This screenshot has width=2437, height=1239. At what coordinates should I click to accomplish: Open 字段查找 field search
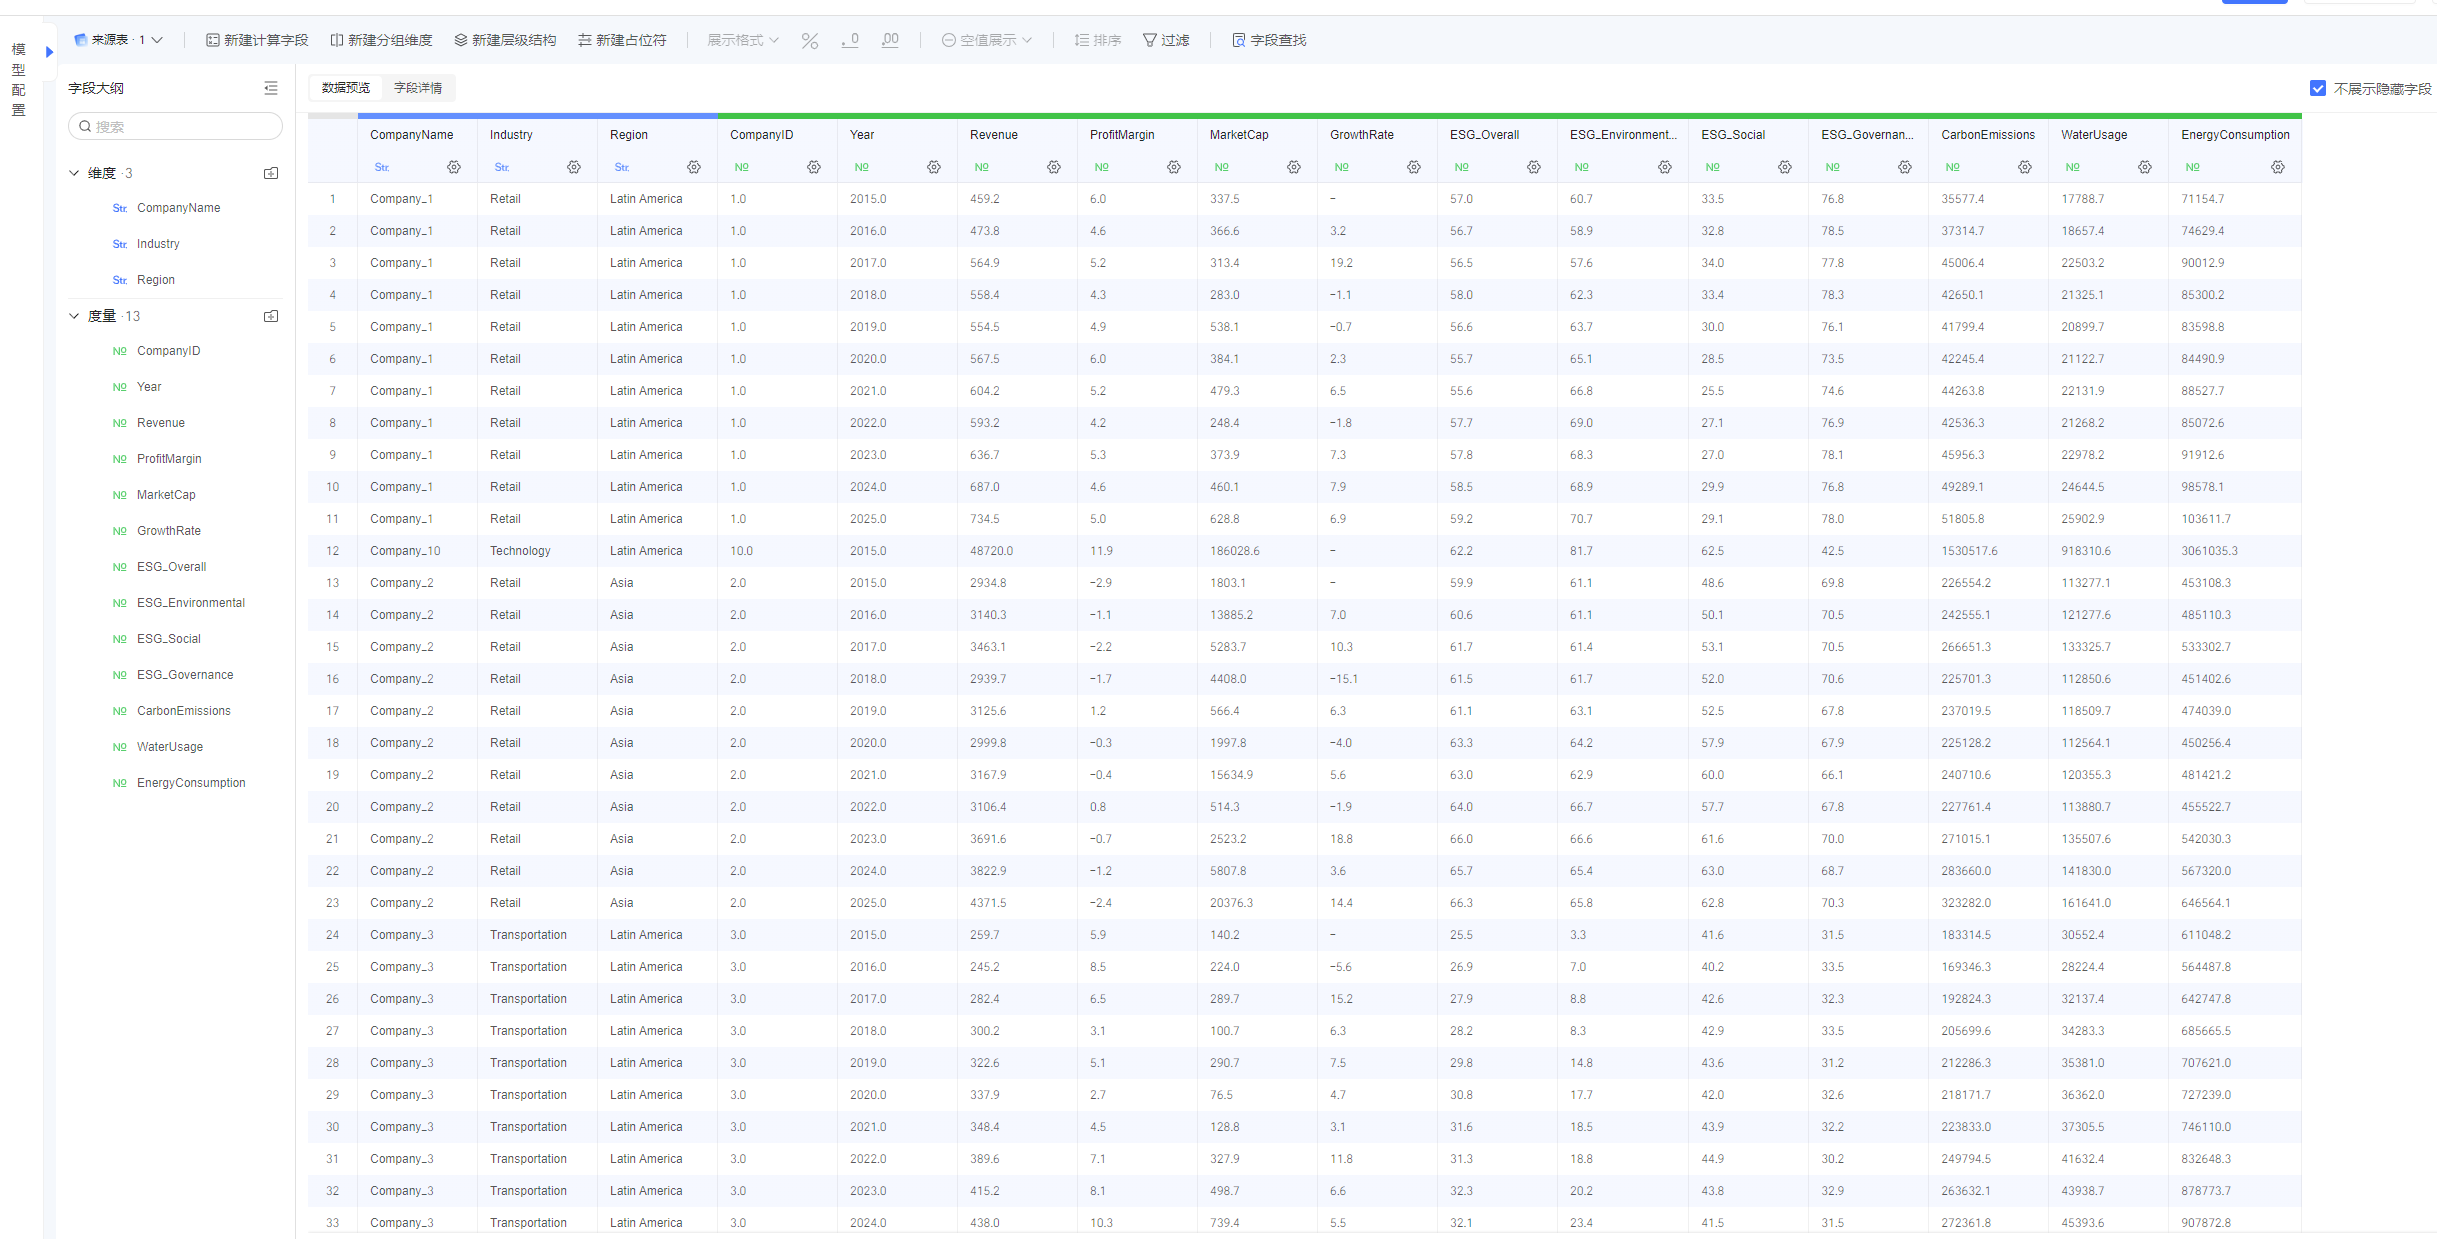pos(1269,40)
